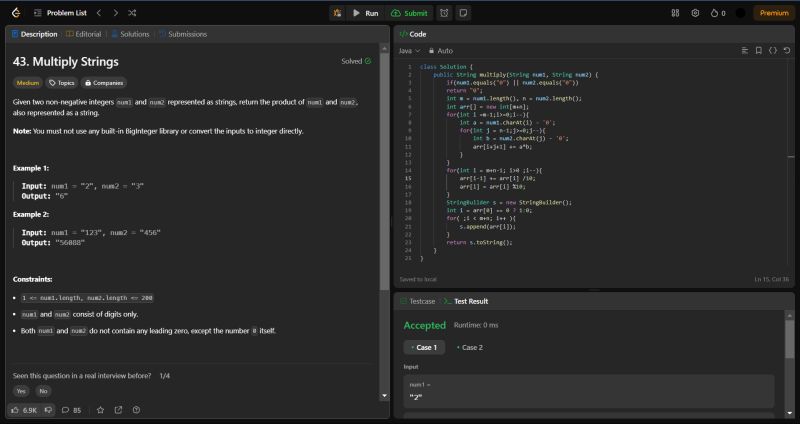Select the Case 2 test tab
The width and height of the screenshot is (800, 424).
click(470, 347)
